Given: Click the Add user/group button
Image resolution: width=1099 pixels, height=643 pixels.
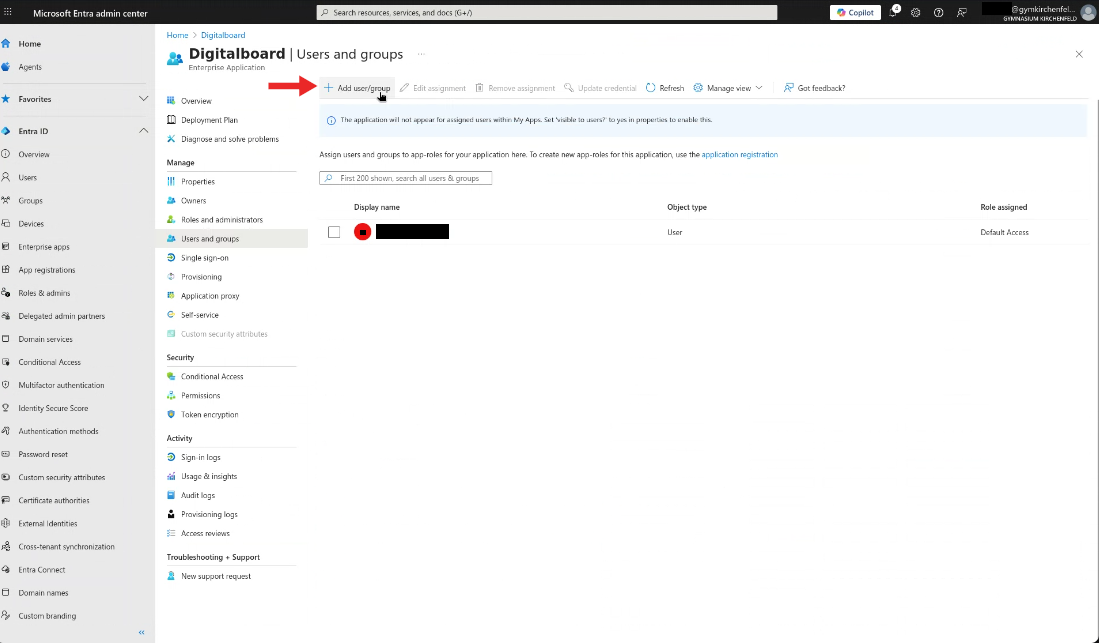Looking at the screenshot, I should [356, 88].
